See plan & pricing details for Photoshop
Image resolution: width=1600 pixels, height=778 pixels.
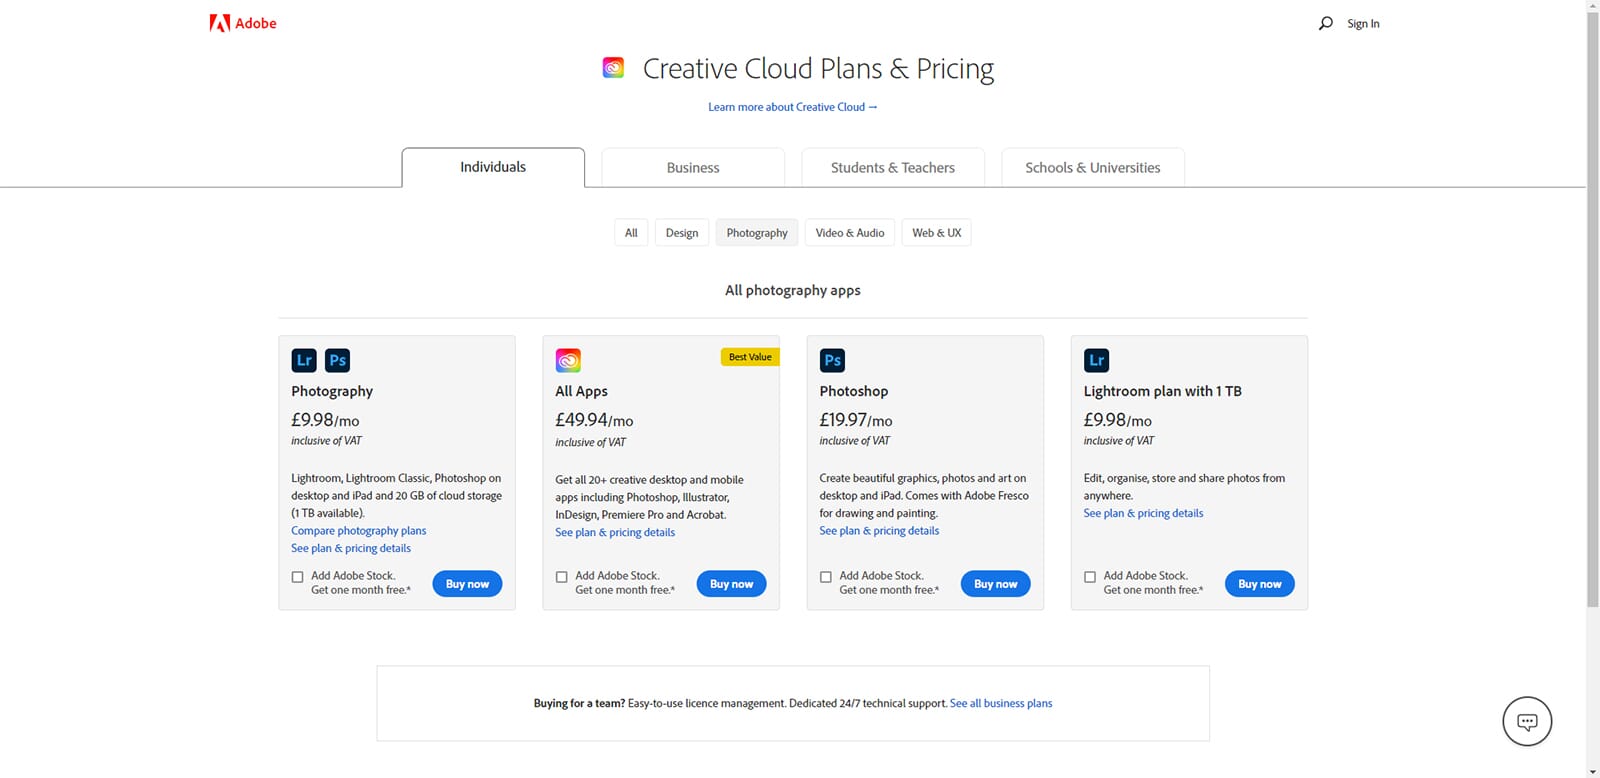879,531
